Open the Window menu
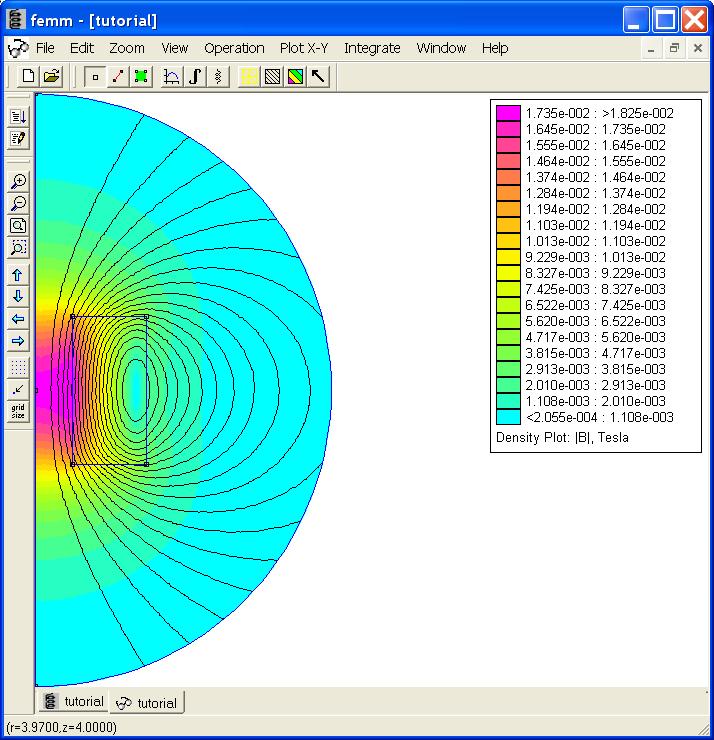This screenshot has height=740, width=714. pyautogui.click(x=441, y=48)
